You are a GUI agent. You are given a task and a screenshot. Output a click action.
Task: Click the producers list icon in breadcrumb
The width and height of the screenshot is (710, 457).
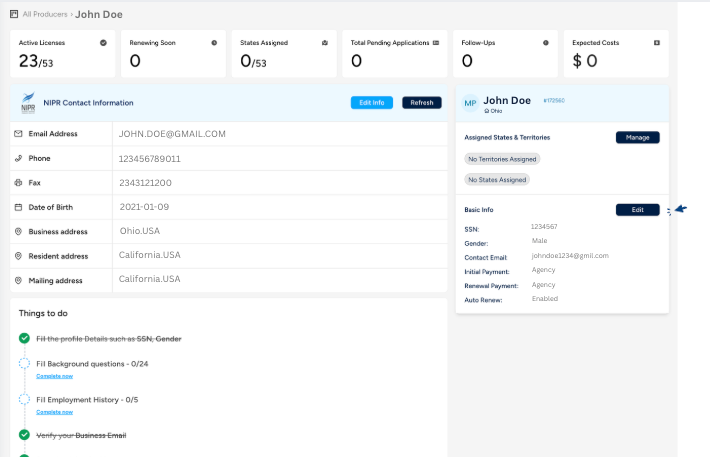[14, 15]
